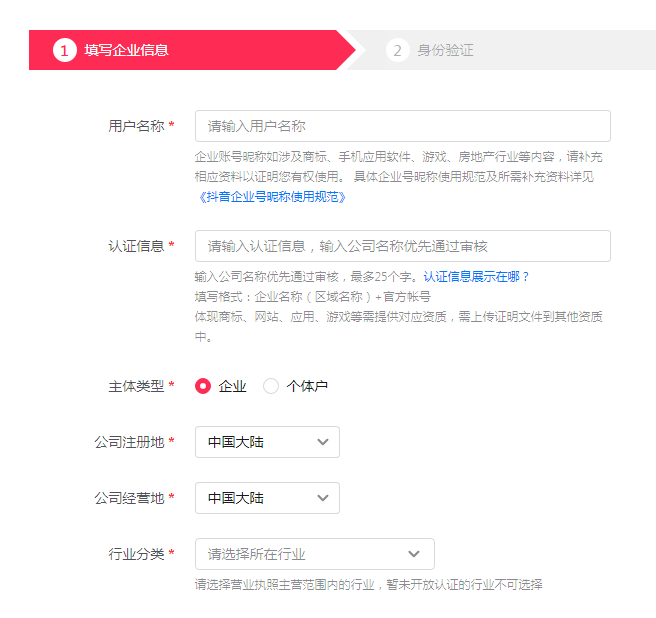Open the 认证信息展示在哪？ link
This screenshot has height=618, width=656.
coord(477,277)
